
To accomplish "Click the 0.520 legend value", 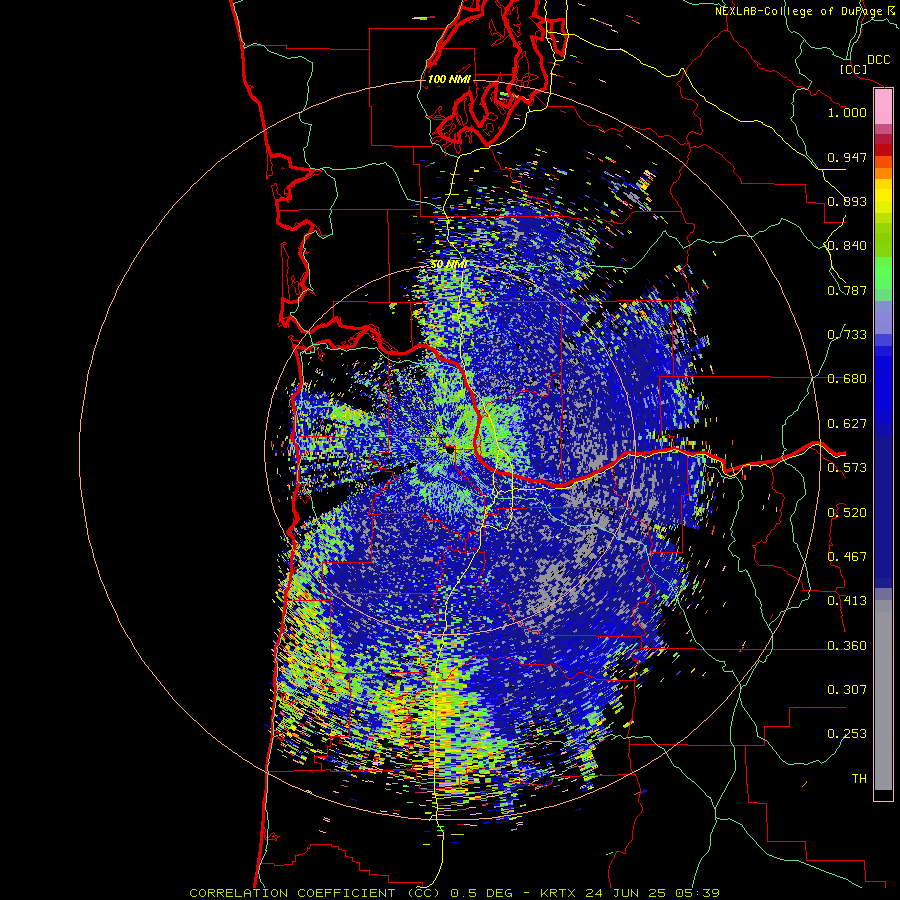I will tap(847, 513).
